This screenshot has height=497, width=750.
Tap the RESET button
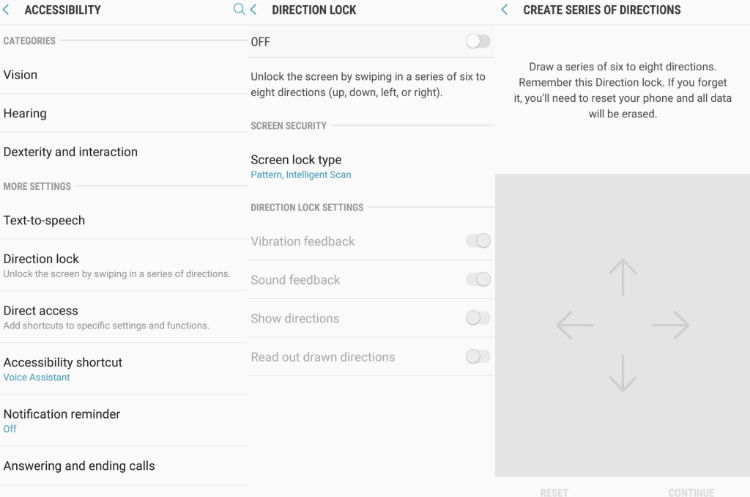554,492
